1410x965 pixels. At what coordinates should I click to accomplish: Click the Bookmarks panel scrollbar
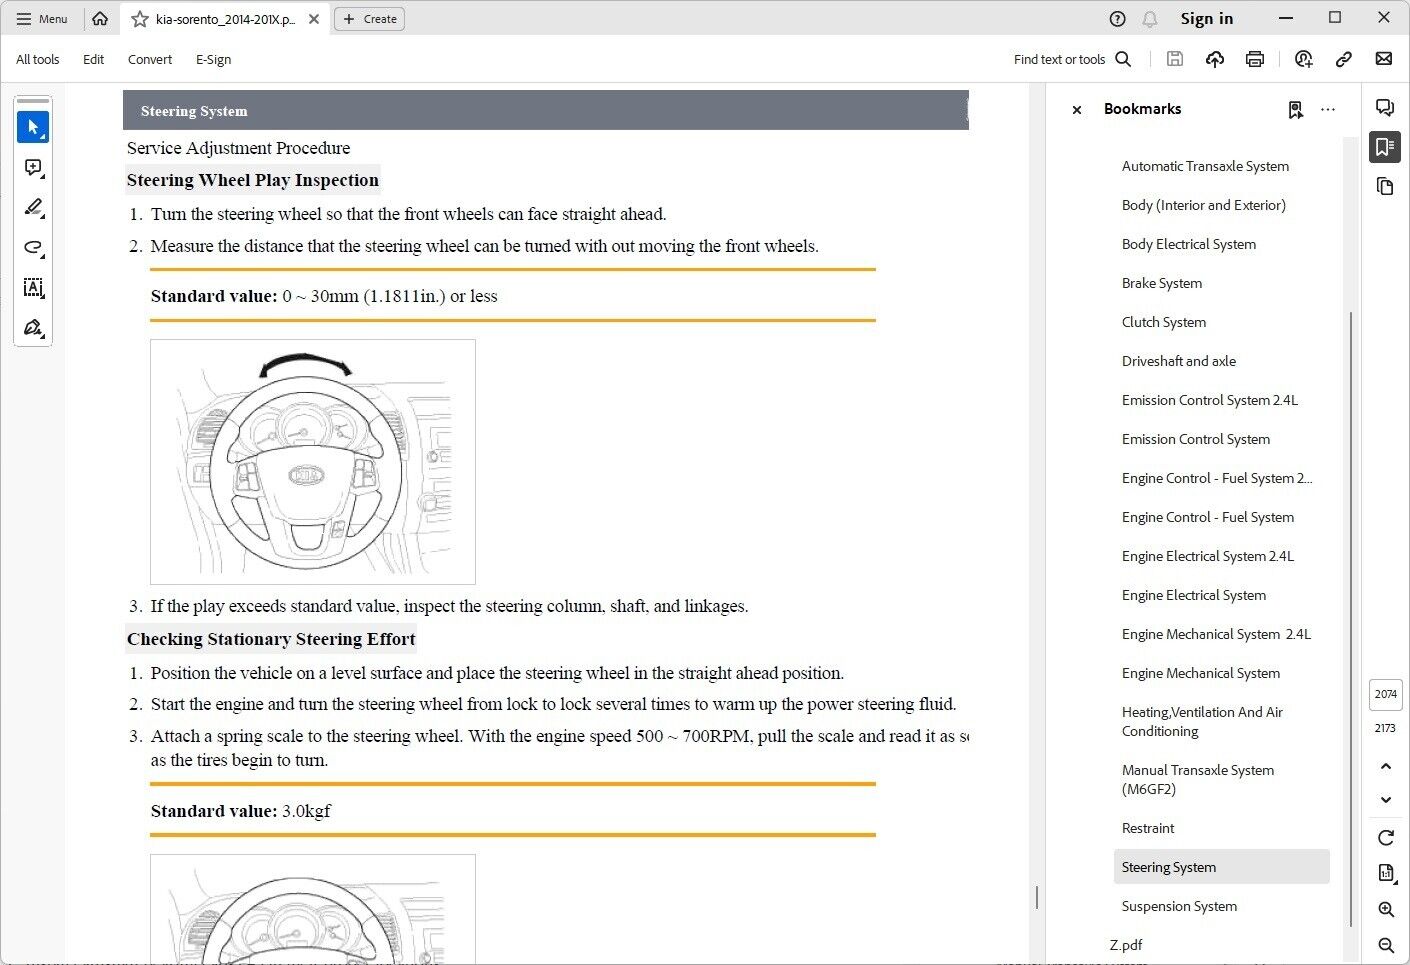tap(1351, 620)
